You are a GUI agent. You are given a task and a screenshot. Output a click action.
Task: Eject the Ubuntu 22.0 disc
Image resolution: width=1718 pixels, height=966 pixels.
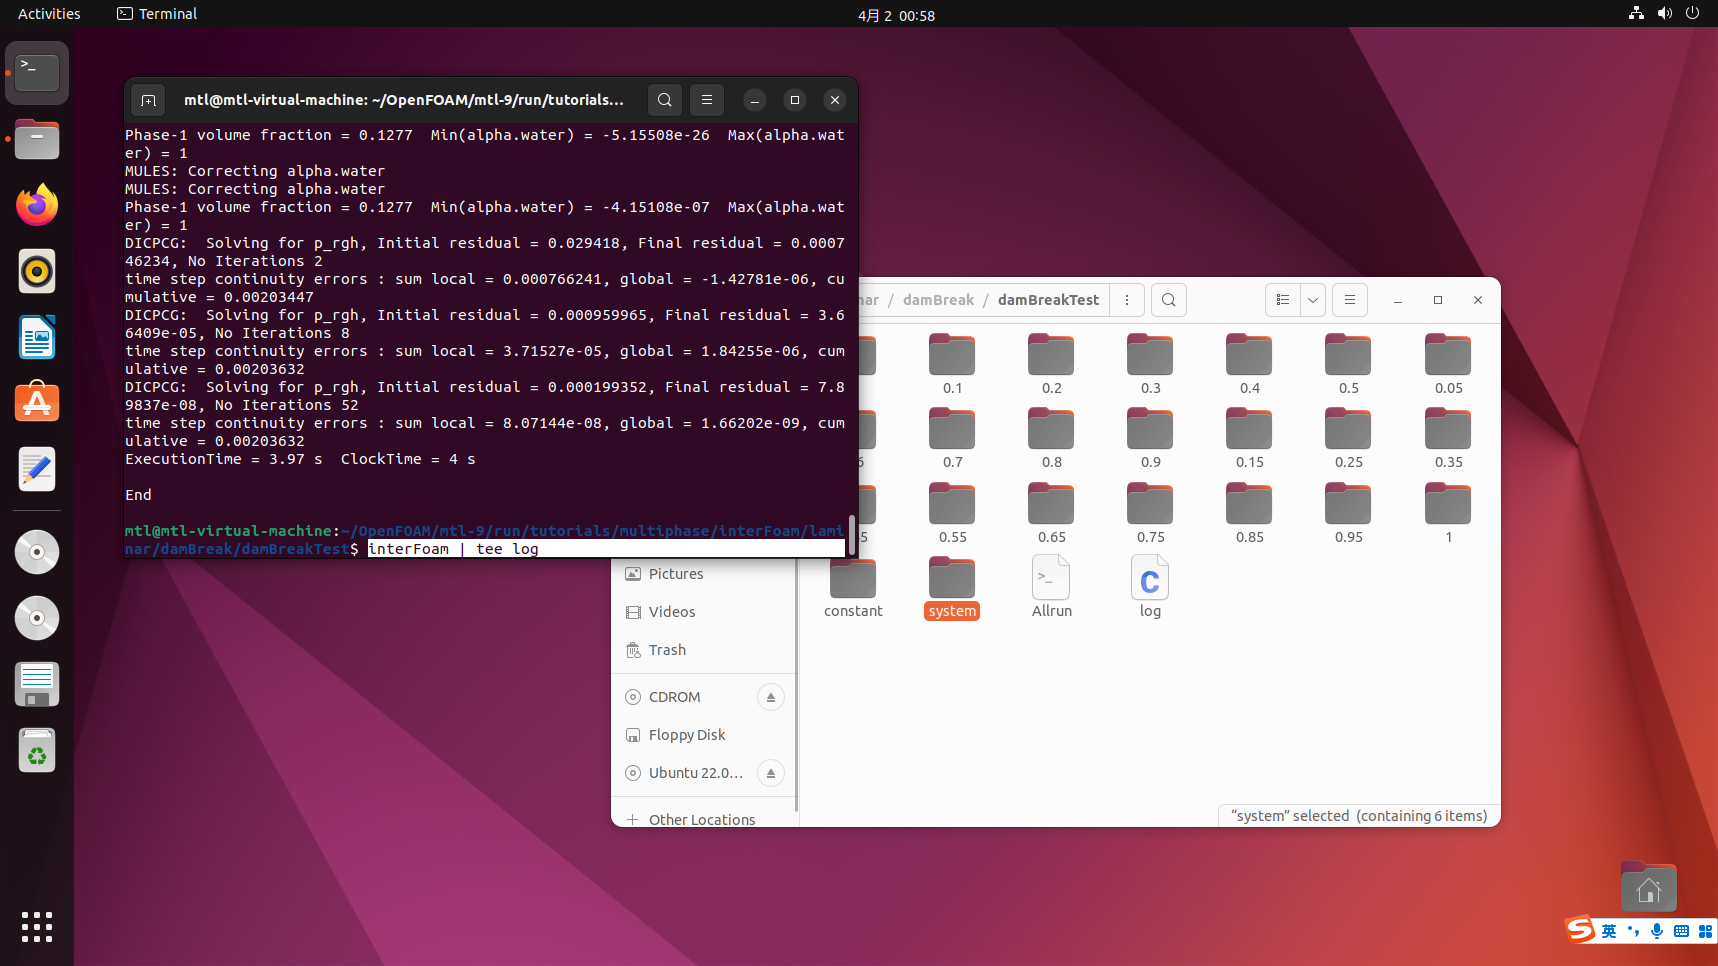pos(771,773)
